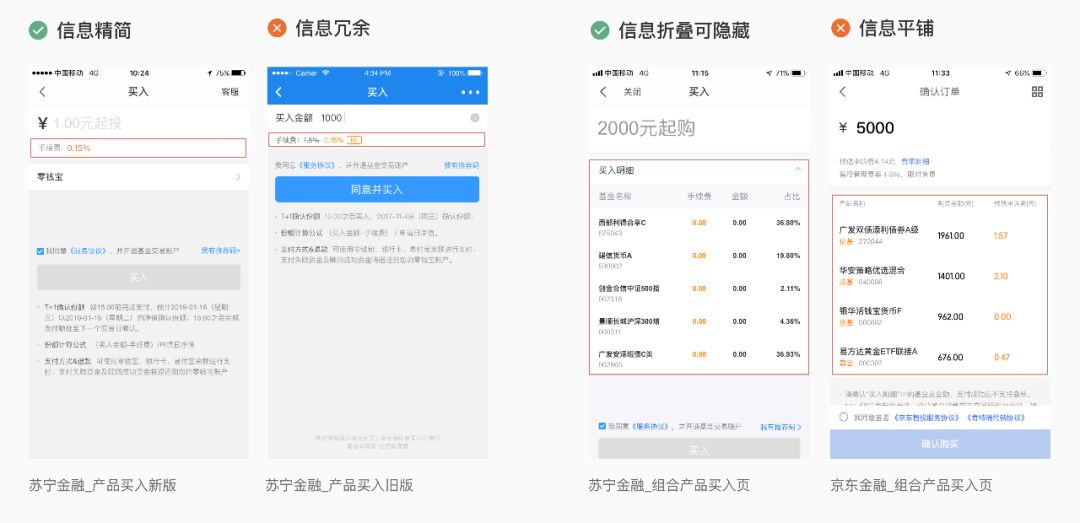Select fund row 景顺长城沪深300增
Image resolution: width=1080 pixels, height=523 pixels.
pyautogui.click(x=699, y=326)
